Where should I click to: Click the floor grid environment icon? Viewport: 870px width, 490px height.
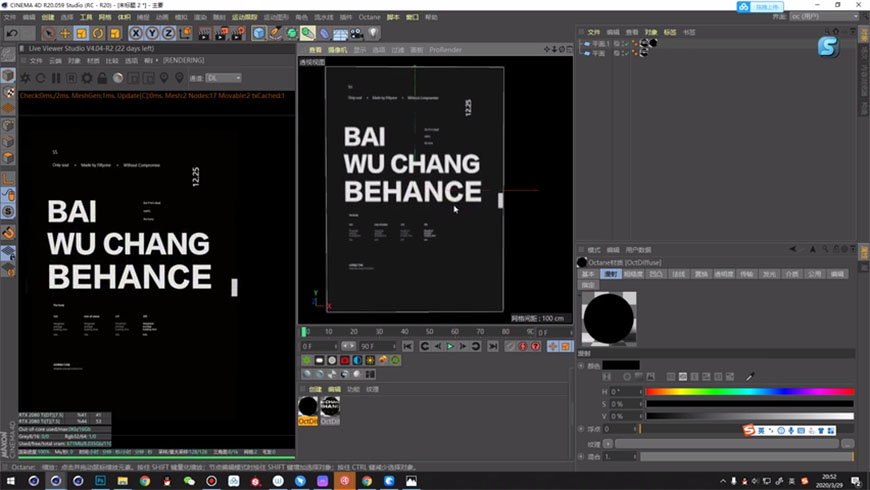340,33
